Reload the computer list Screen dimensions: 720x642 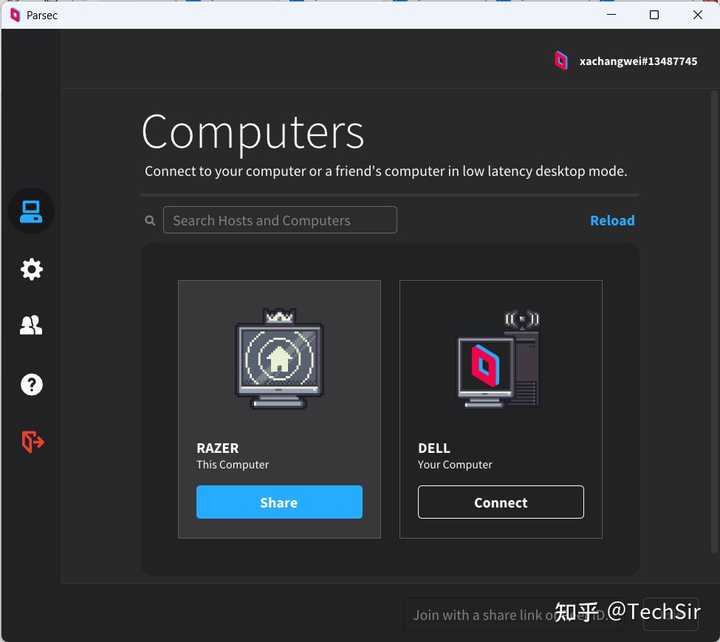612,221
